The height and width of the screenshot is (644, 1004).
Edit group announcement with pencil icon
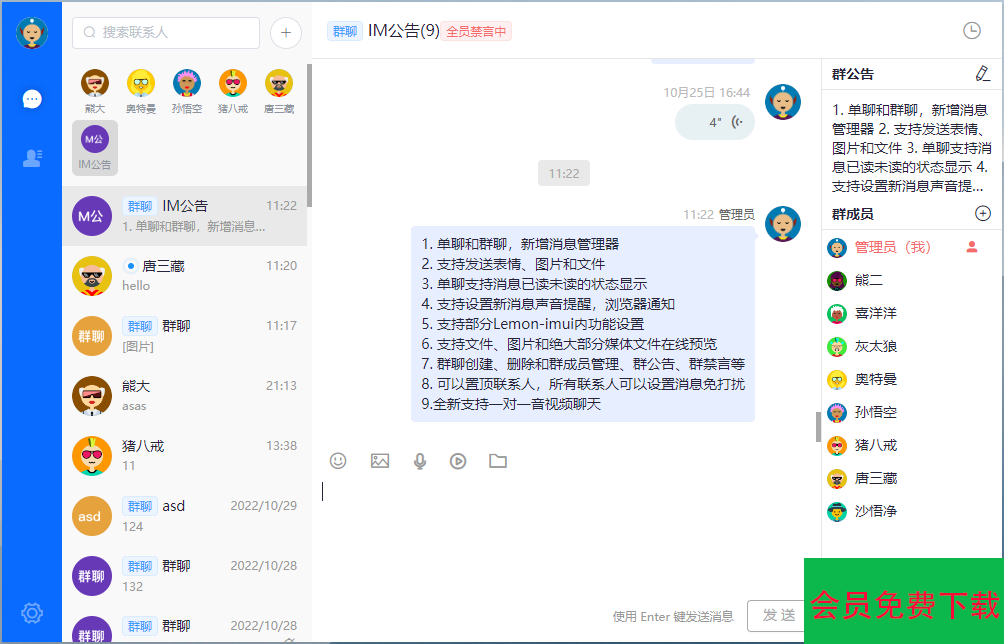tap(982, 74)
